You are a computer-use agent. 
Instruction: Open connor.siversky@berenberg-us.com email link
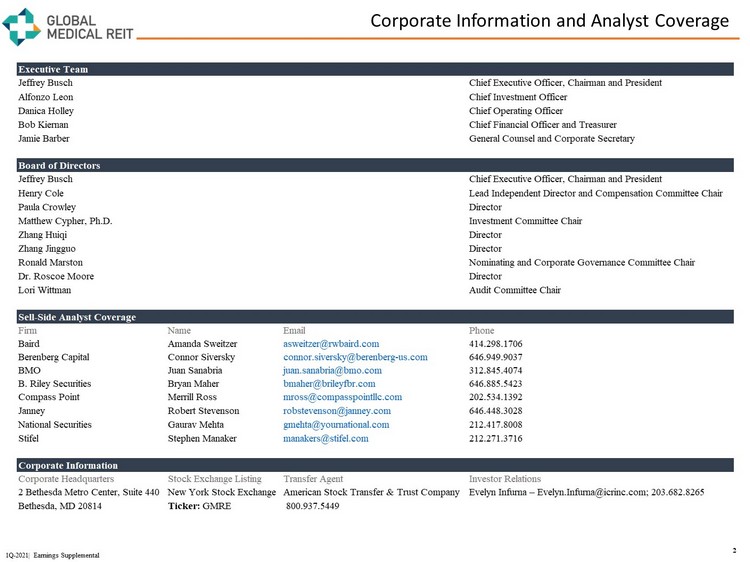point(355,357)
